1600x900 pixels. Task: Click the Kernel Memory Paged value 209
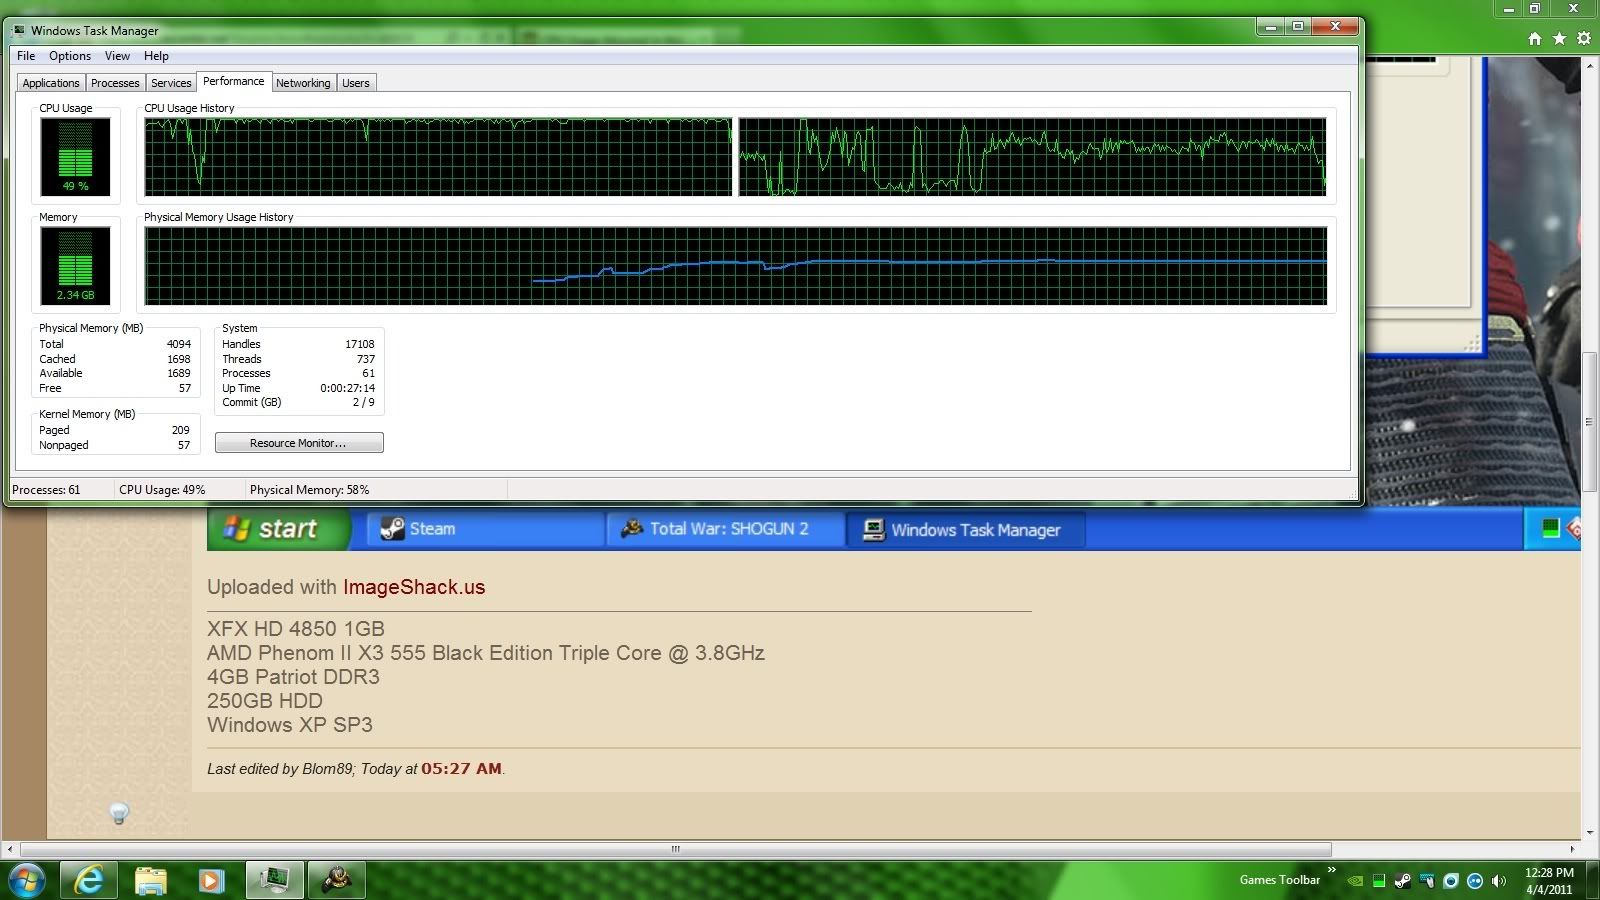(181, 430)
